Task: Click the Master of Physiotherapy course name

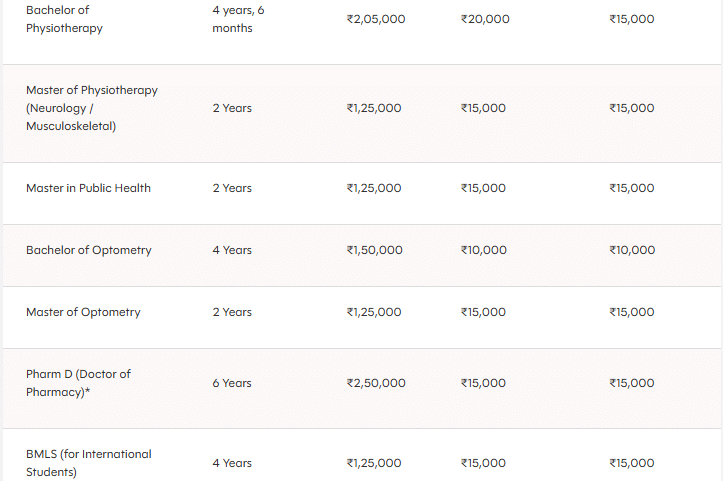Action: [91, 108]
